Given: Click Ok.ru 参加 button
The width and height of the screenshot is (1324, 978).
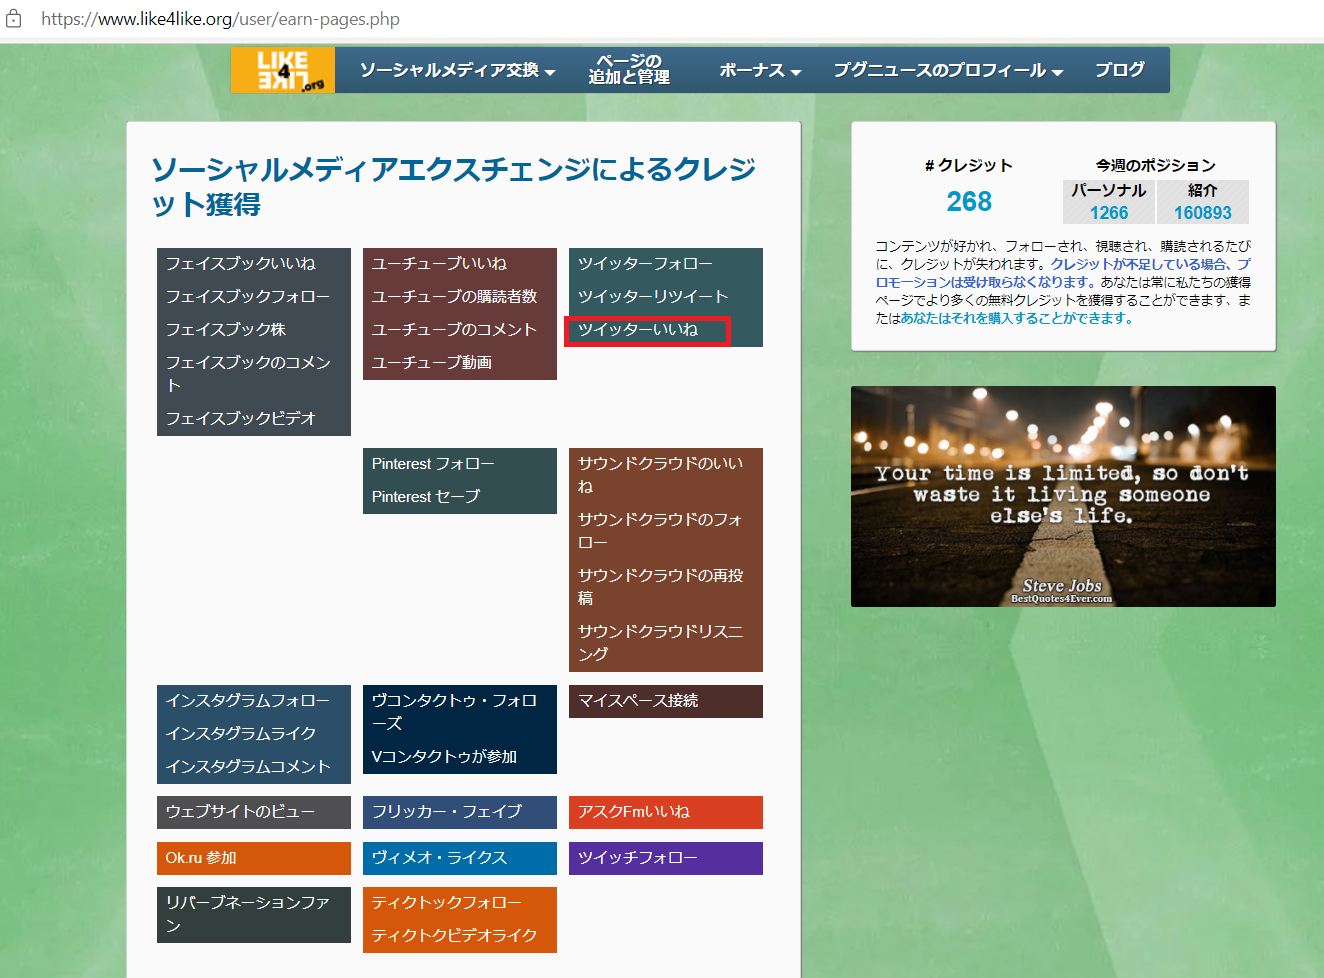Looking at the screenshot, I should click(254, 858).
